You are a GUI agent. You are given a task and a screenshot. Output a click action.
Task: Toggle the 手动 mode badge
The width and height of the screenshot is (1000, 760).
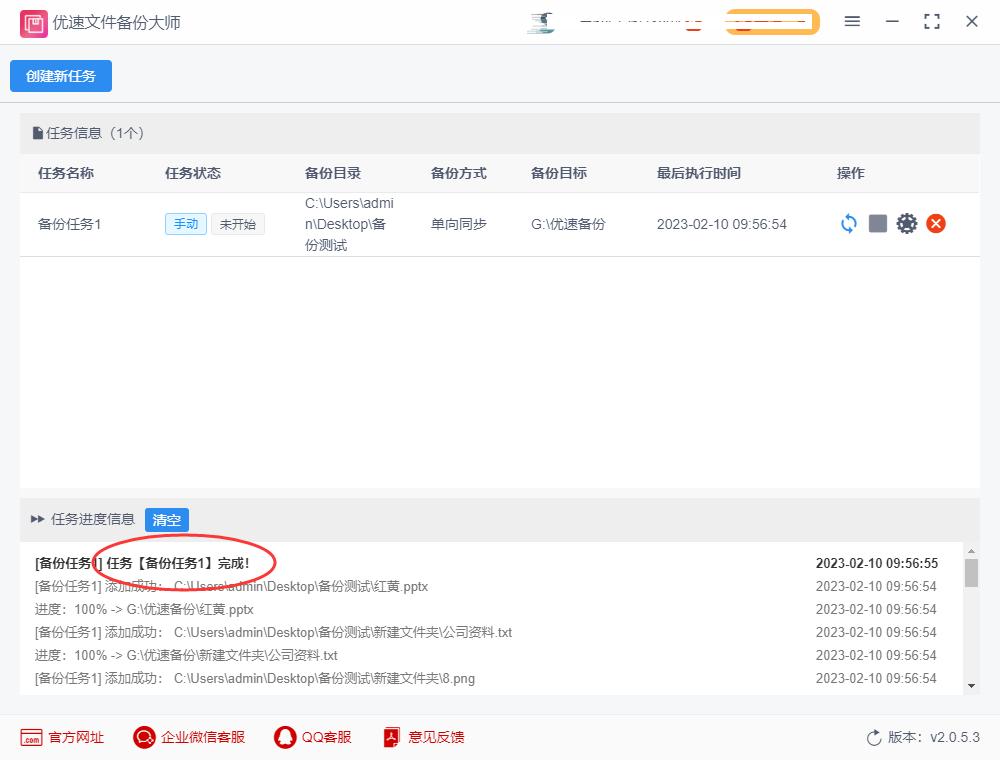click(x=185, y=224)
